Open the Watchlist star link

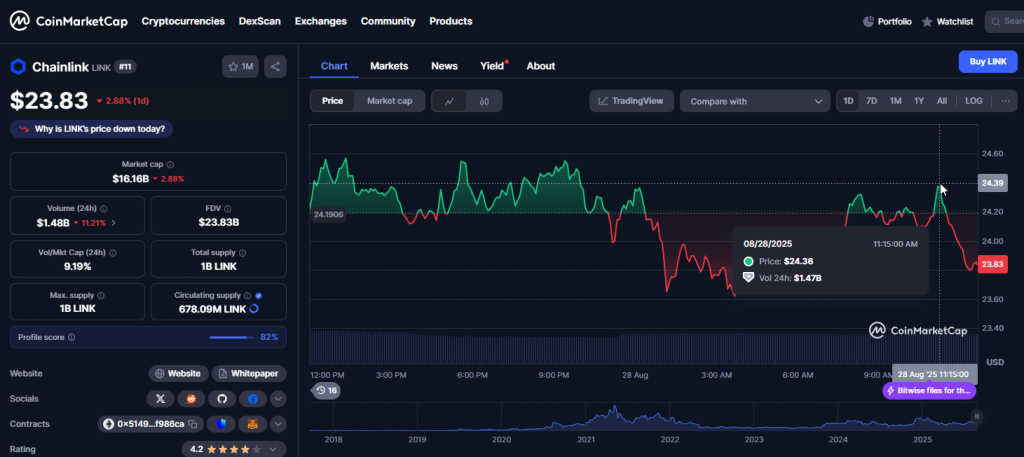coord(947,22)
